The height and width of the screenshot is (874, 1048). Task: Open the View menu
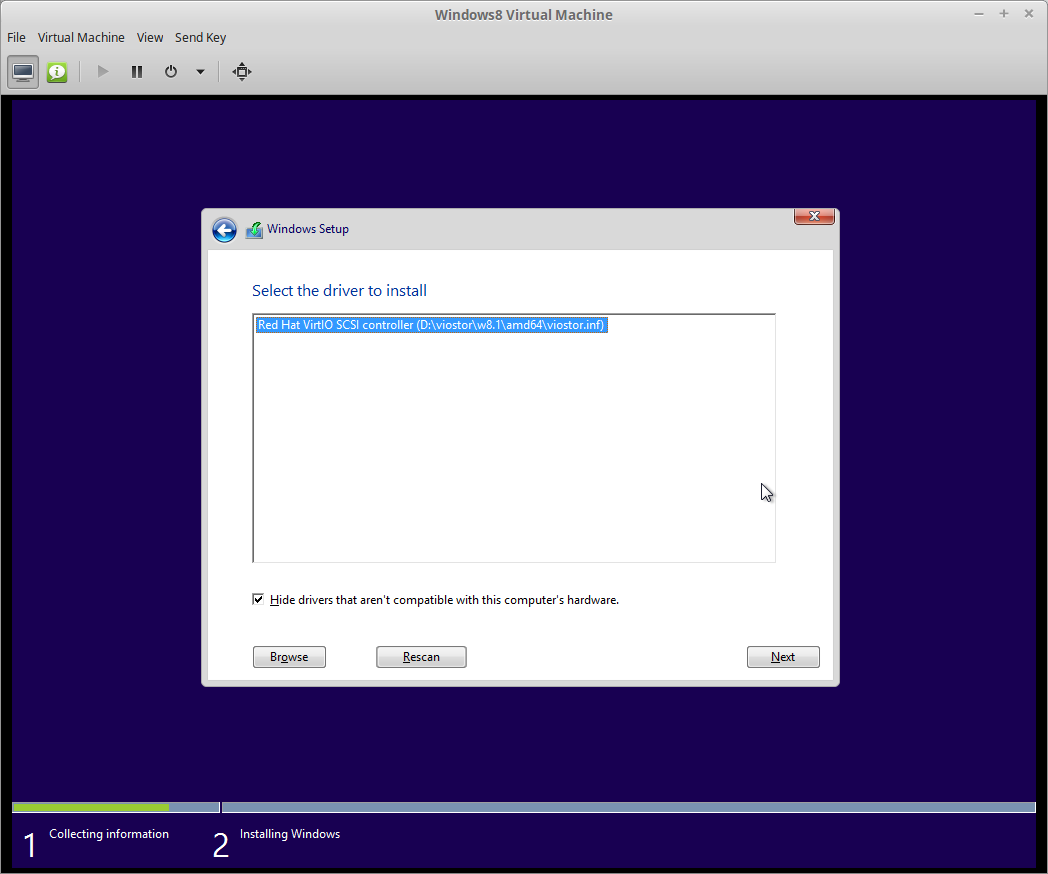[150, 37]
